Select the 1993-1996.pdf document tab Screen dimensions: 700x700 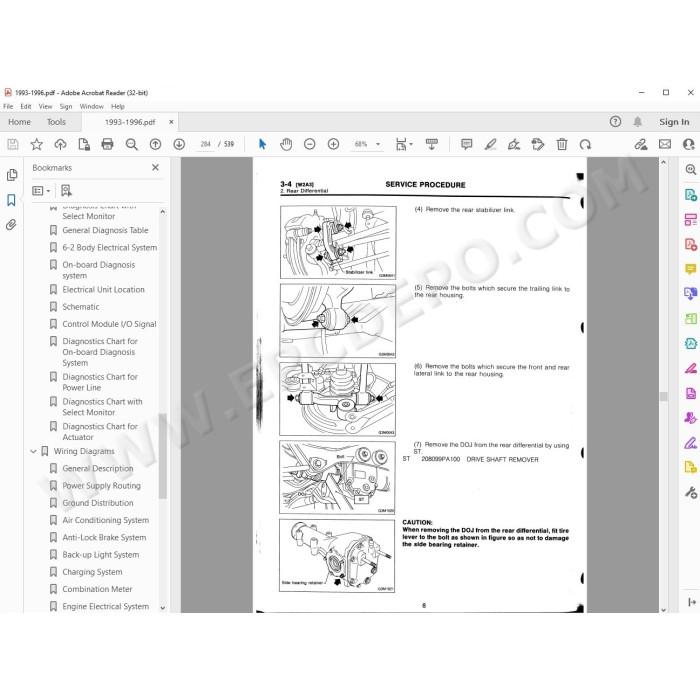pos(130,122)
